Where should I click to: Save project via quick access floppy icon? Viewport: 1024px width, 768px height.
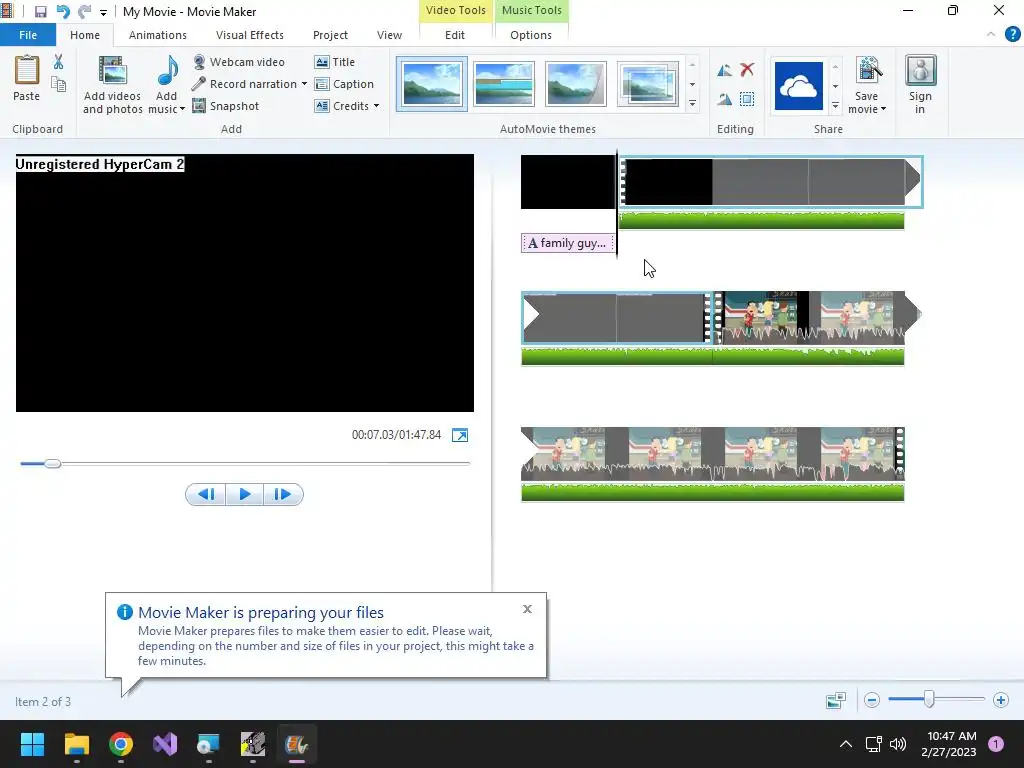(40, 12)
